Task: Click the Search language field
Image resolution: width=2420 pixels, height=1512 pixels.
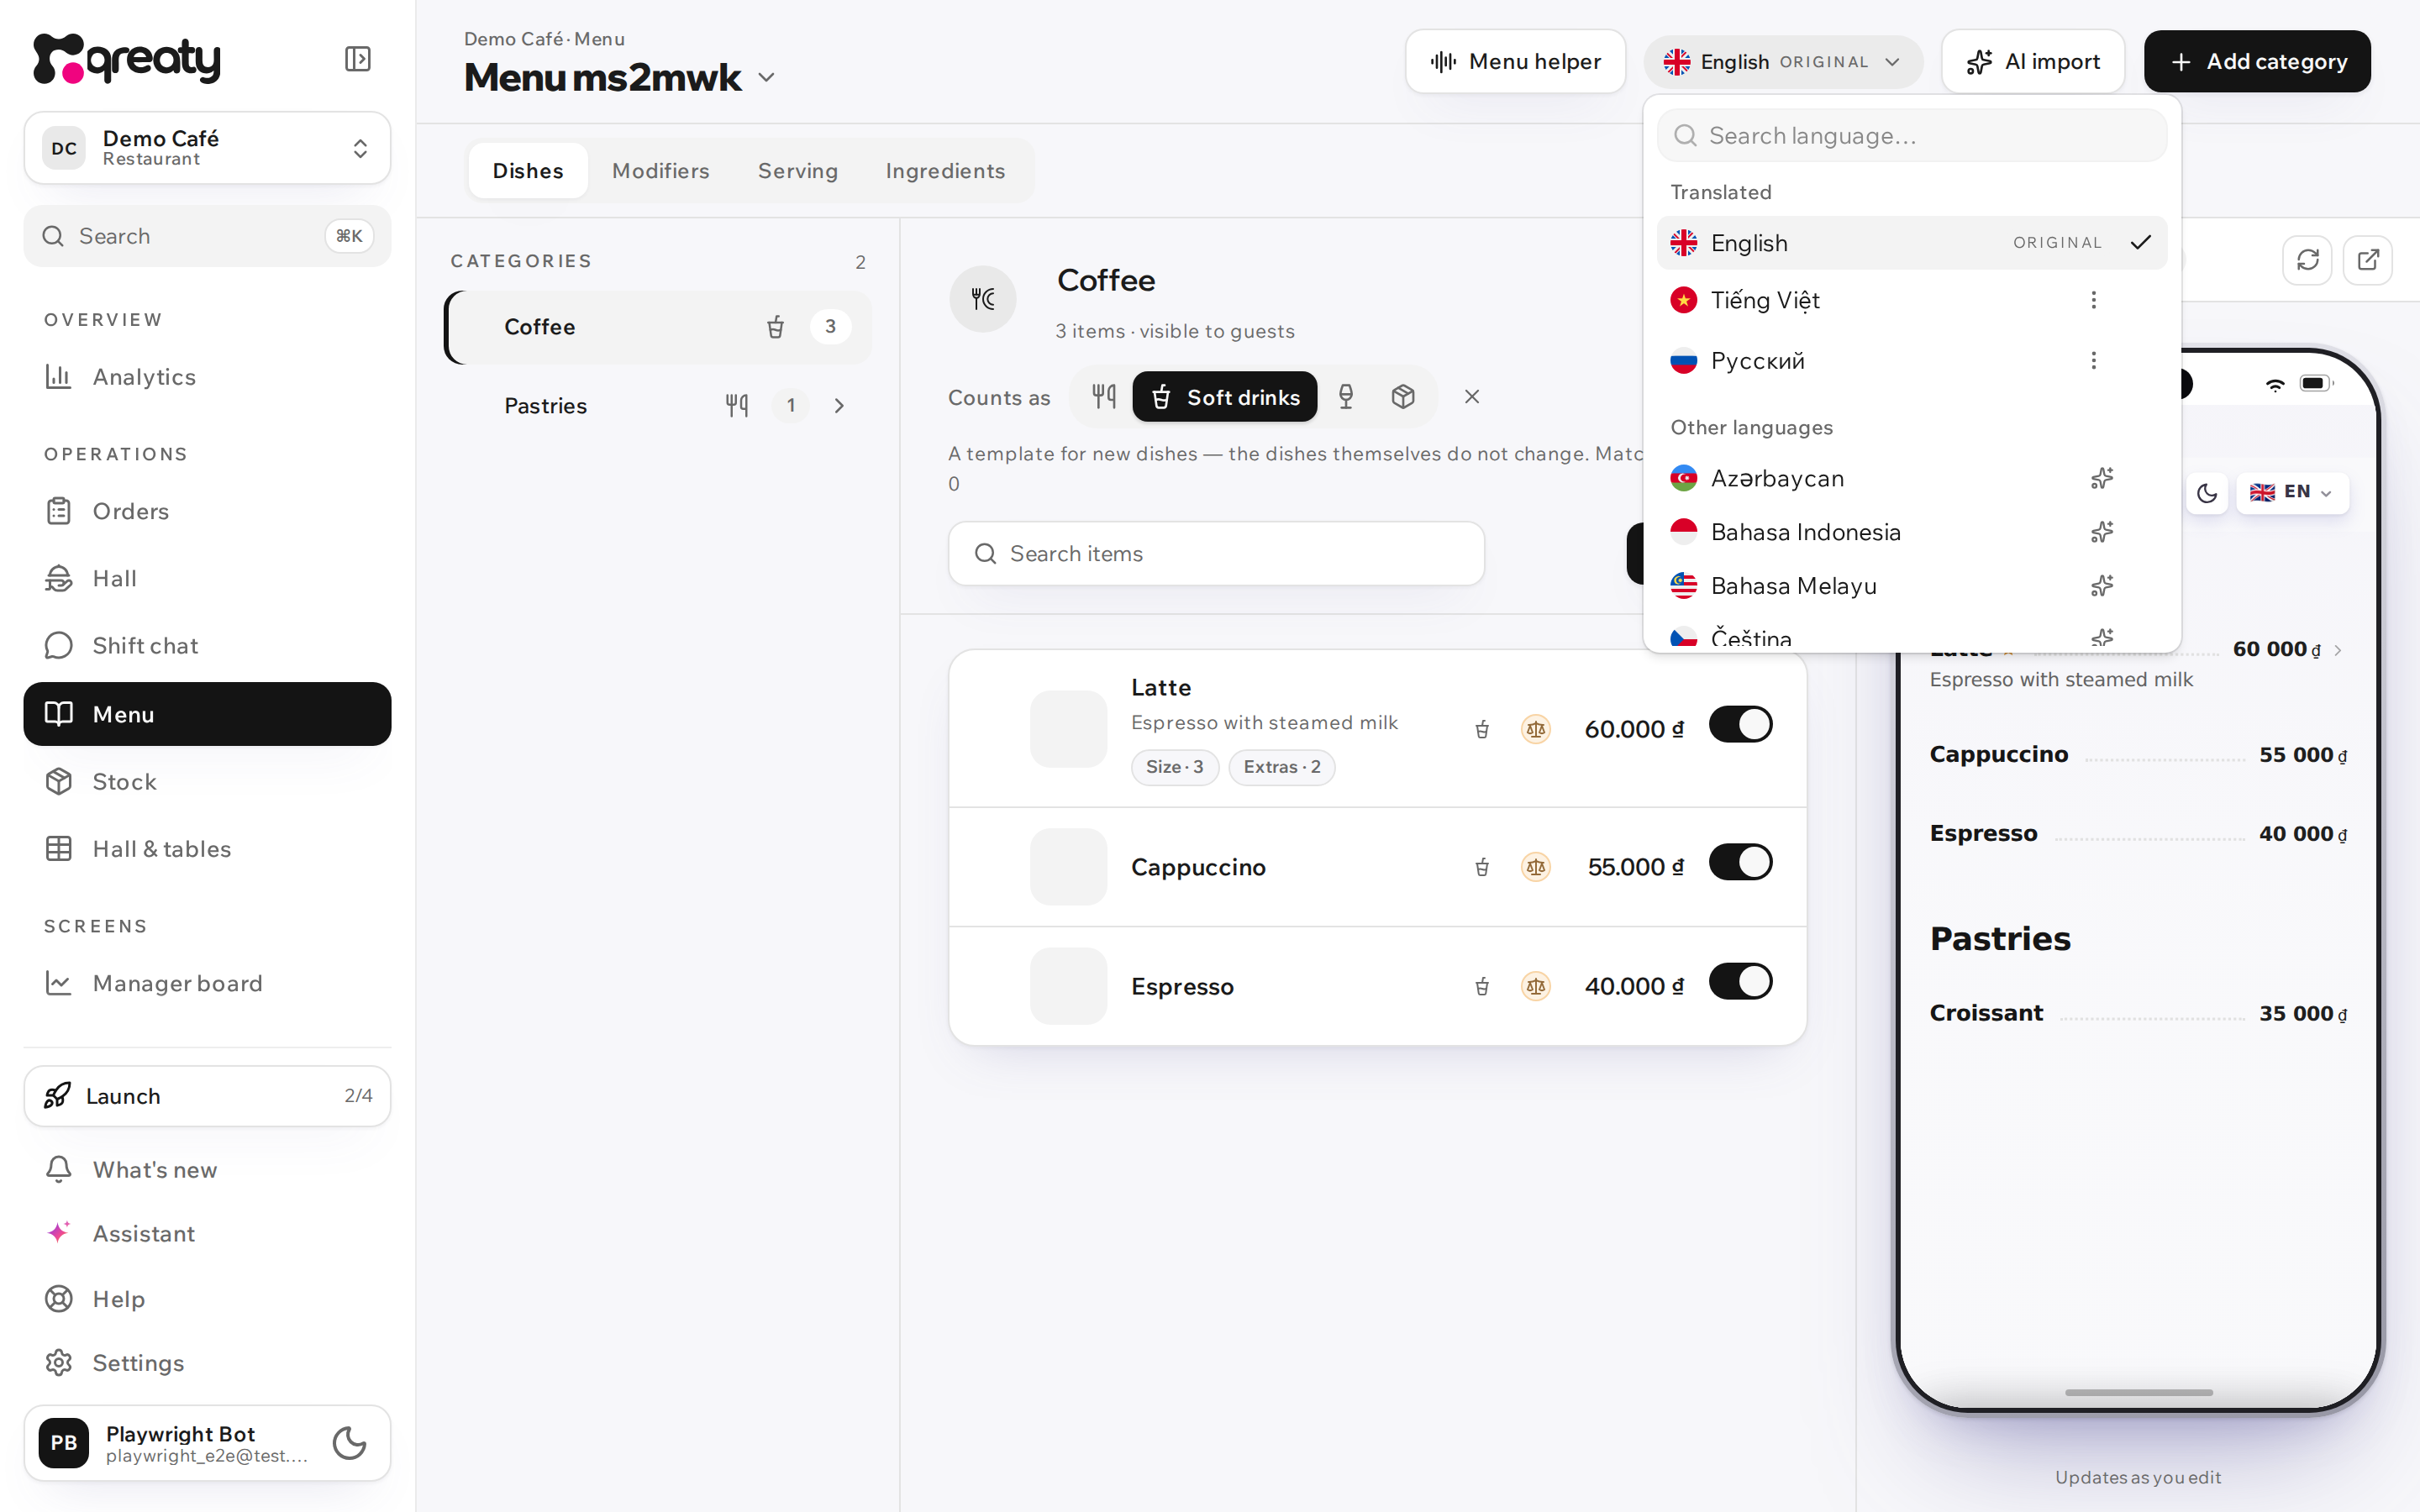Action: coord(1912,136)
